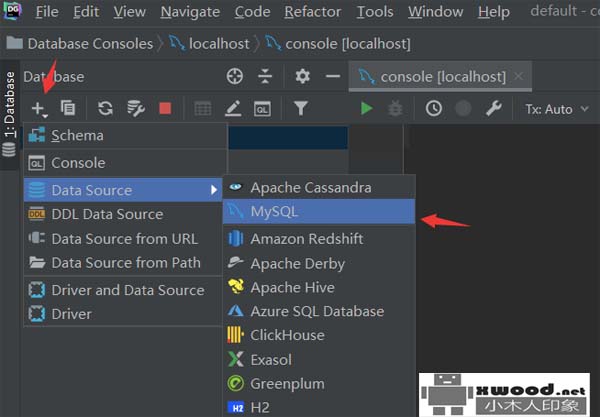600x417 pixels.
Task: Close the console [localhost] tab
Action: 518,76
